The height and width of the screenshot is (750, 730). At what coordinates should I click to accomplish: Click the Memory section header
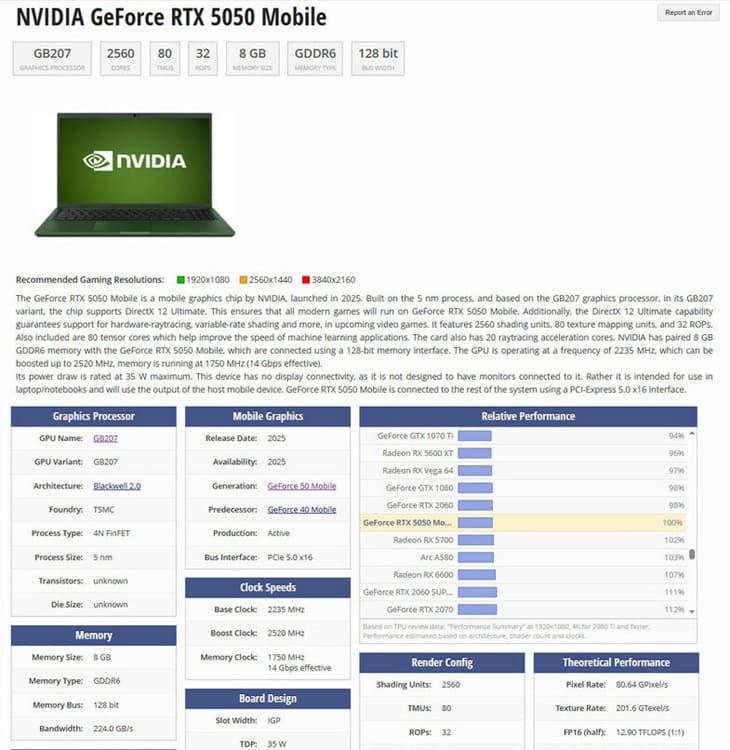[94, 635]
